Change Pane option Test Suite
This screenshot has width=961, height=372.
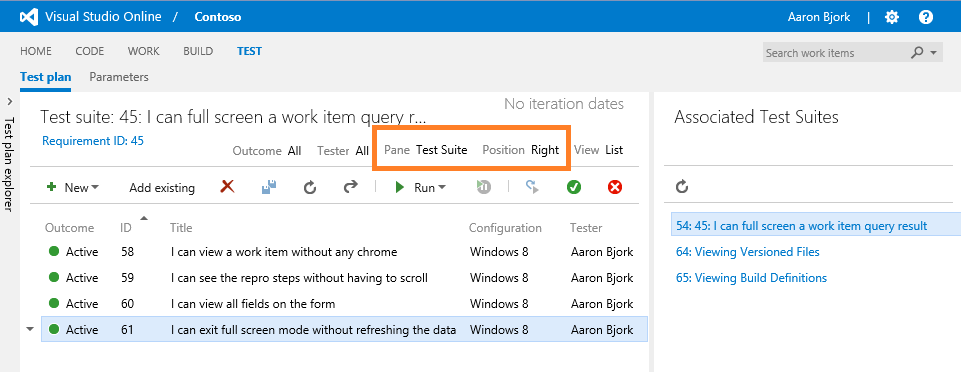pyautogui.click(x=441, y=150)
